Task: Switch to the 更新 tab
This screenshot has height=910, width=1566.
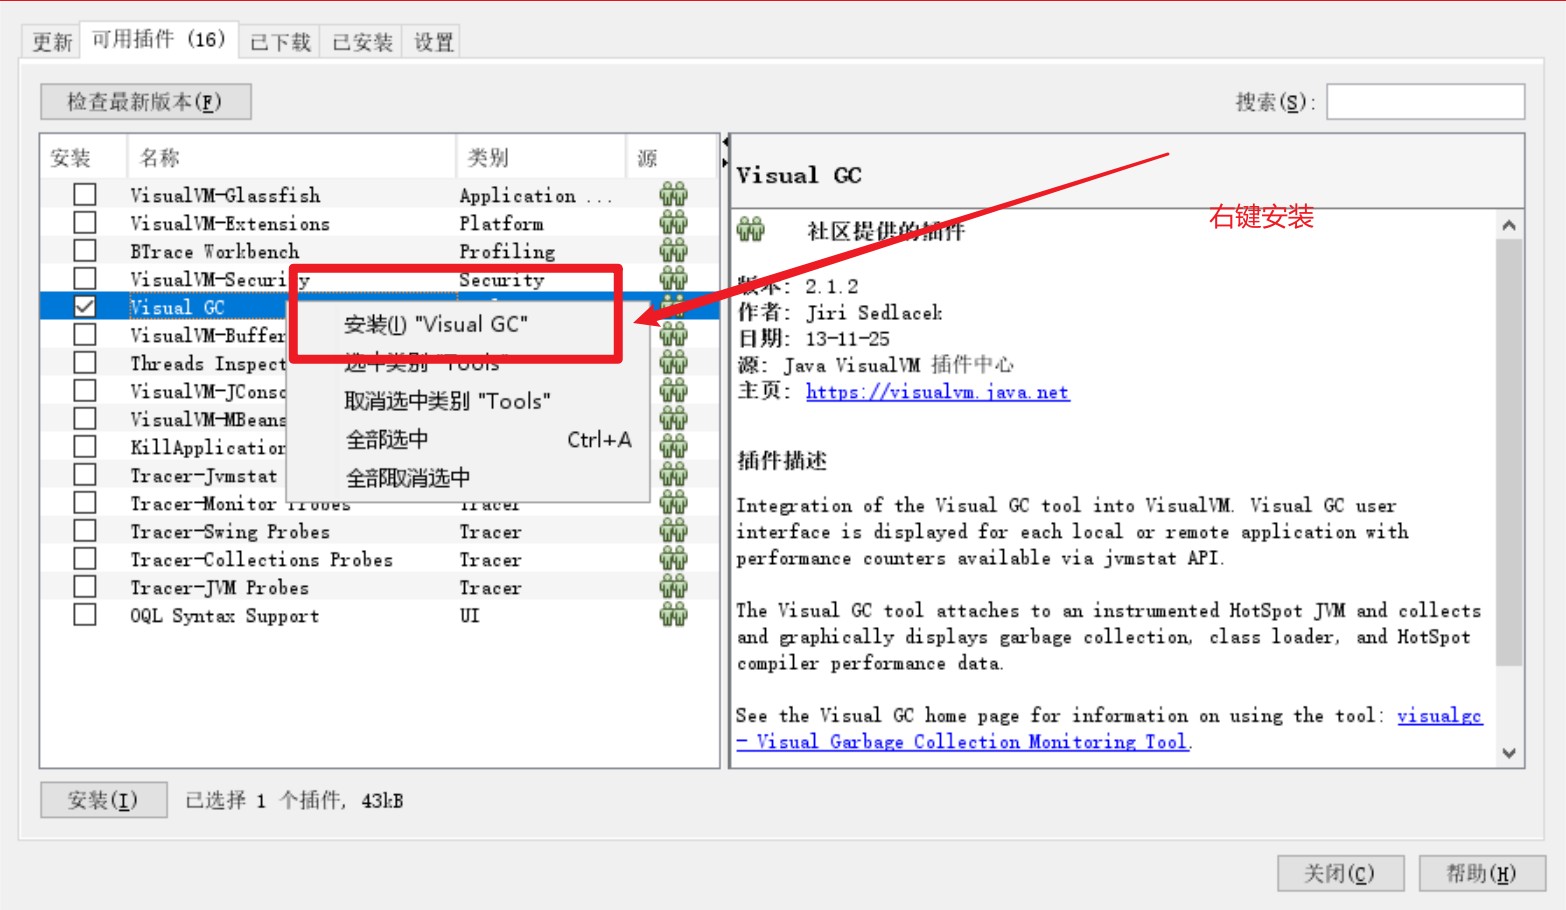Action: pos(52,42)
